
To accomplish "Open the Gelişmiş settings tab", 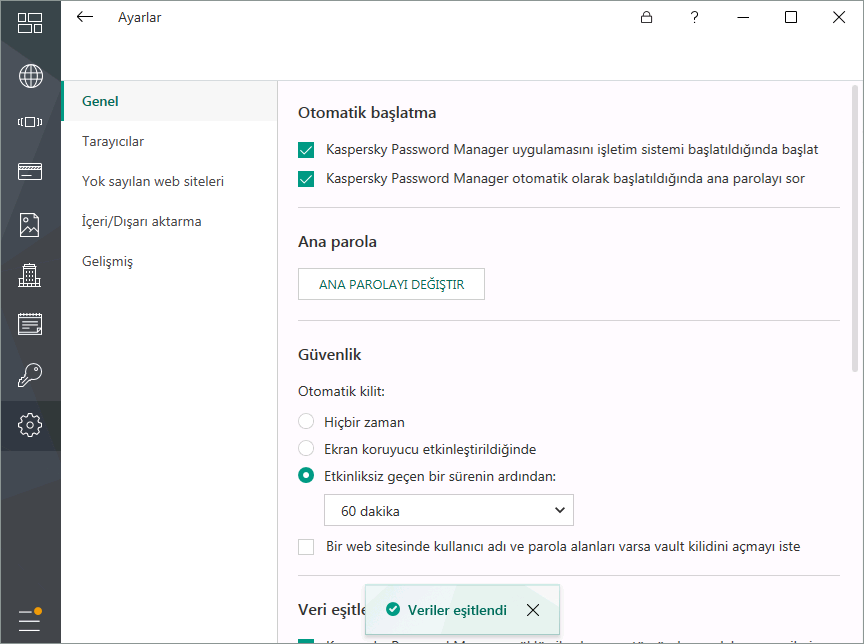I will click(x=169, y=261).
